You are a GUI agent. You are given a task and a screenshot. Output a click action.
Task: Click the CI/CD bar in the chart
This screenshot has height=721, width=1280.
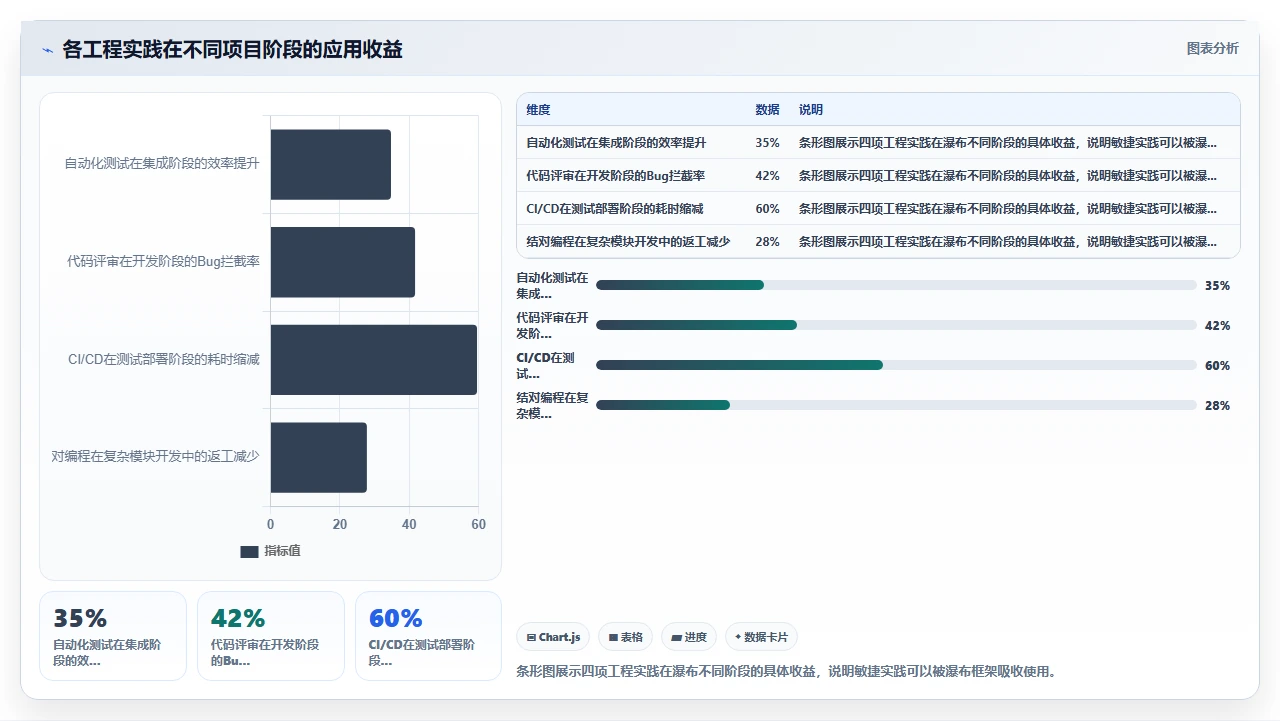pyautogui.click(x=374, y=360)
